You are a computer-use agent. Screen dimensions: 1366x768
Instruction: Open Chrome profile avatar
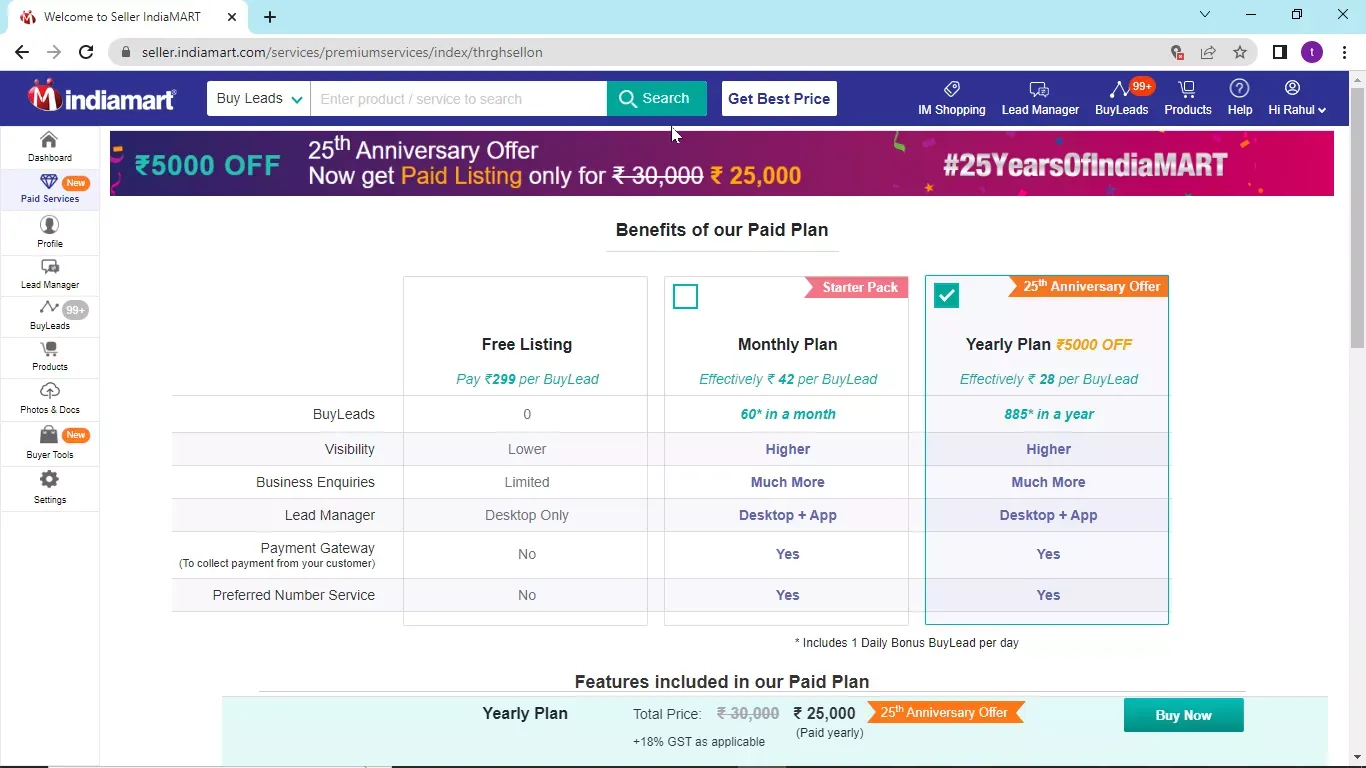pos(1312,52)
